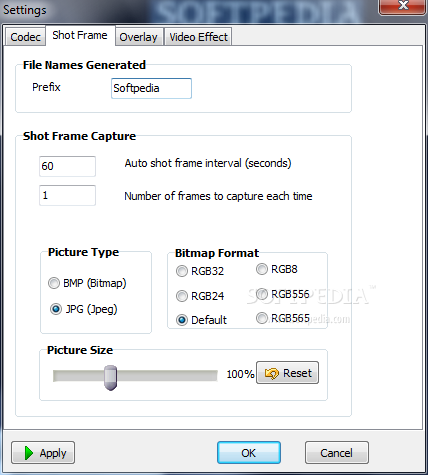This screenshot has height=475, width=428.
Task: Select the Shot Frame tab
Action: coord(80,35)
